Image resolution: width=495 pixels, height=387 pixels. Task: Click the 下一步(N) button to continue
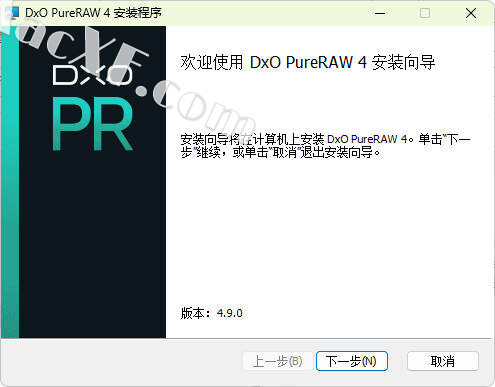coord(352,361)
